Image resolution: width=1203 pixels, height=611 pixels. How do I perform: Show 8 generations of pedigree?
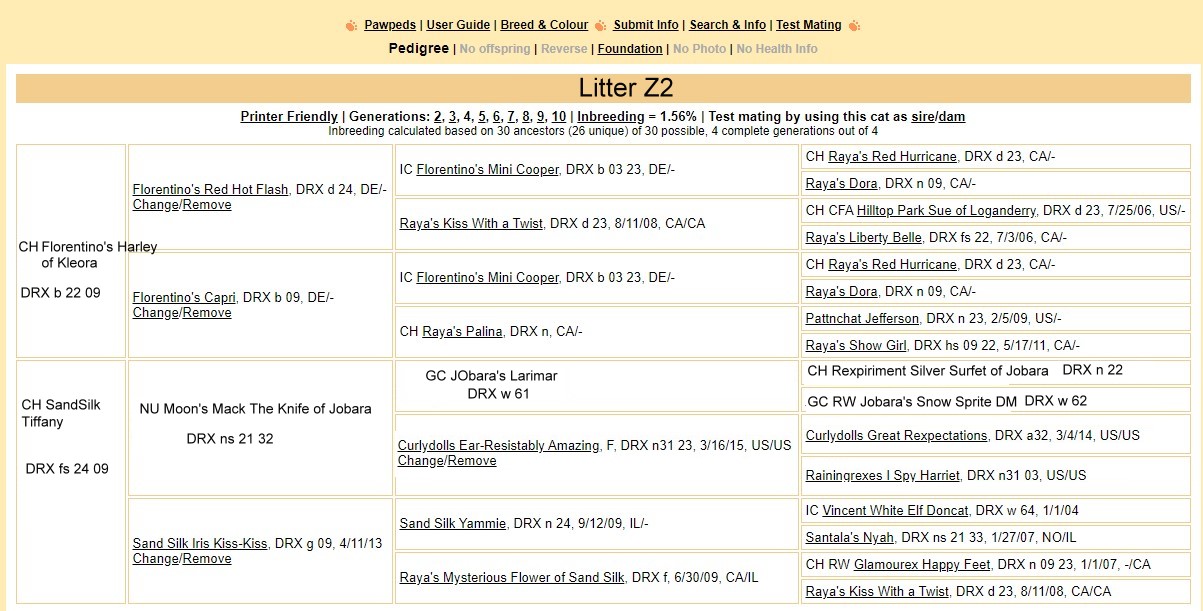[x=526, y=117]
